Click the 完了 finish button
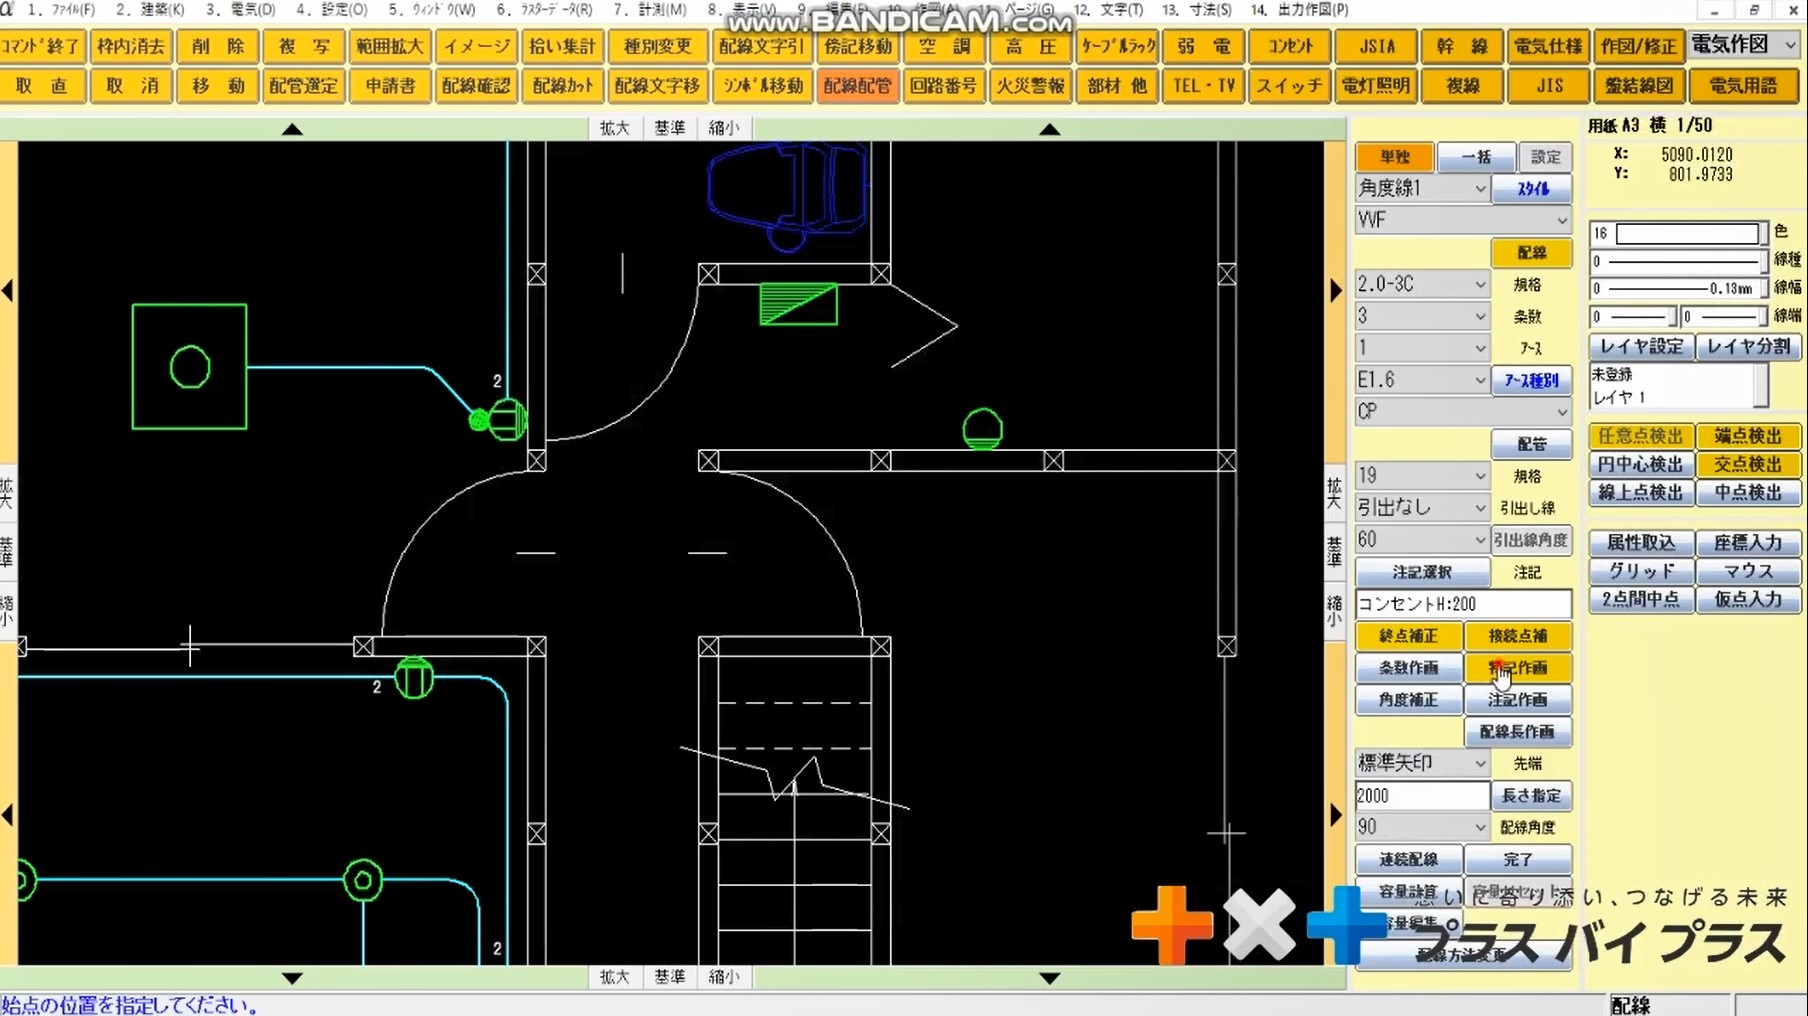This screenshot has height=1016, width=1808. tap(1517, 860)
